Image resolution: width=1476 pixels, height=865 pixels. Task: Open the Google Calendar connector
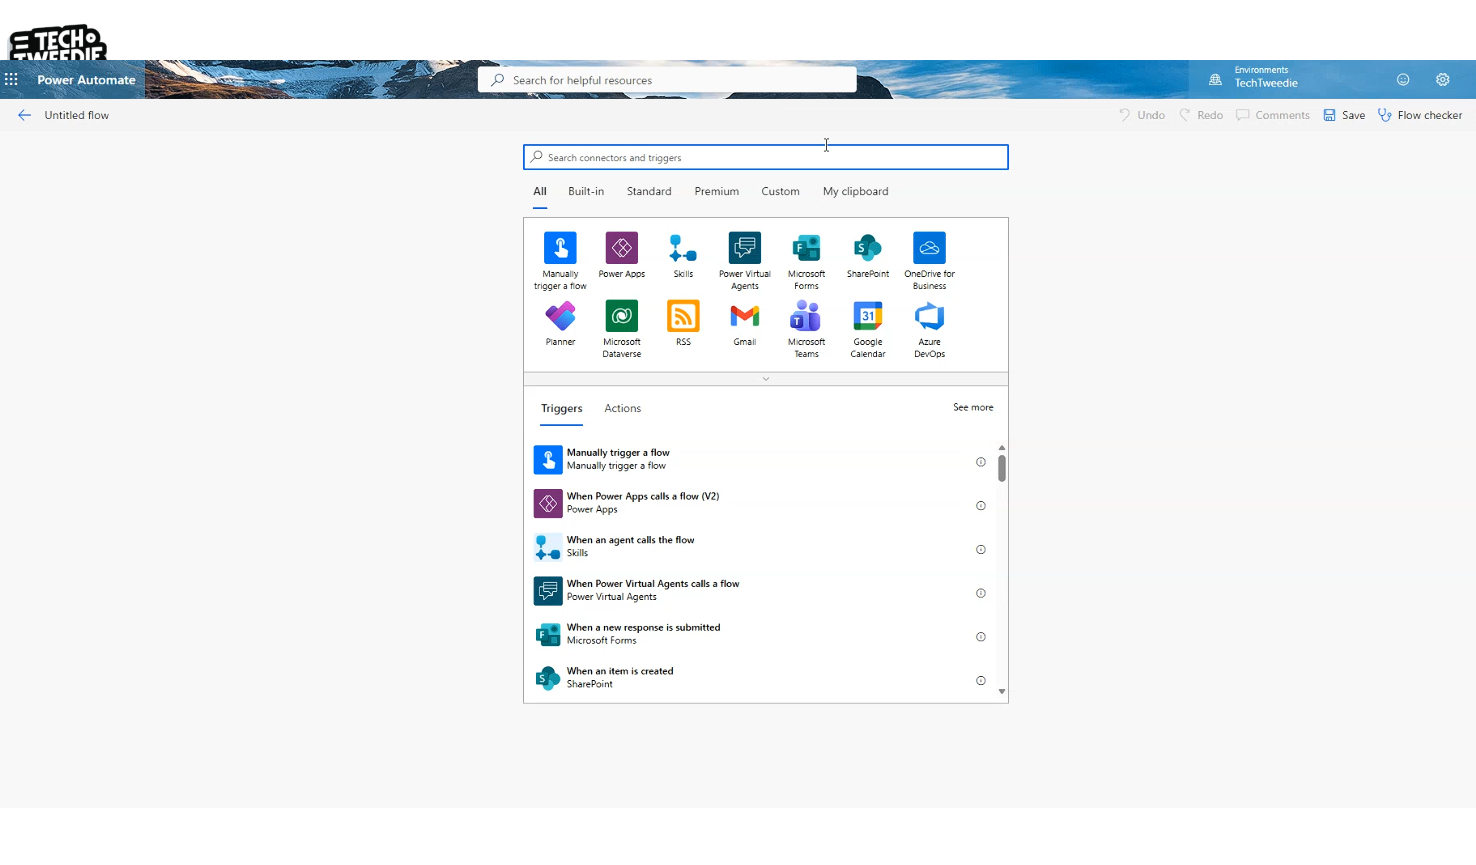click(867, 317)
